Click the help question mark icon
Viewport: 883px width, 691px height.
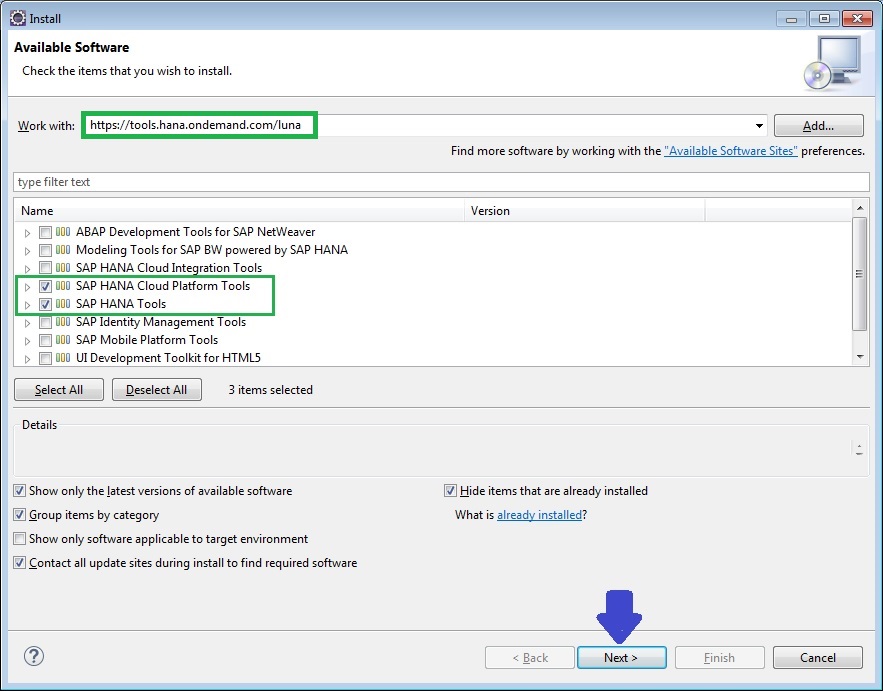34,656
